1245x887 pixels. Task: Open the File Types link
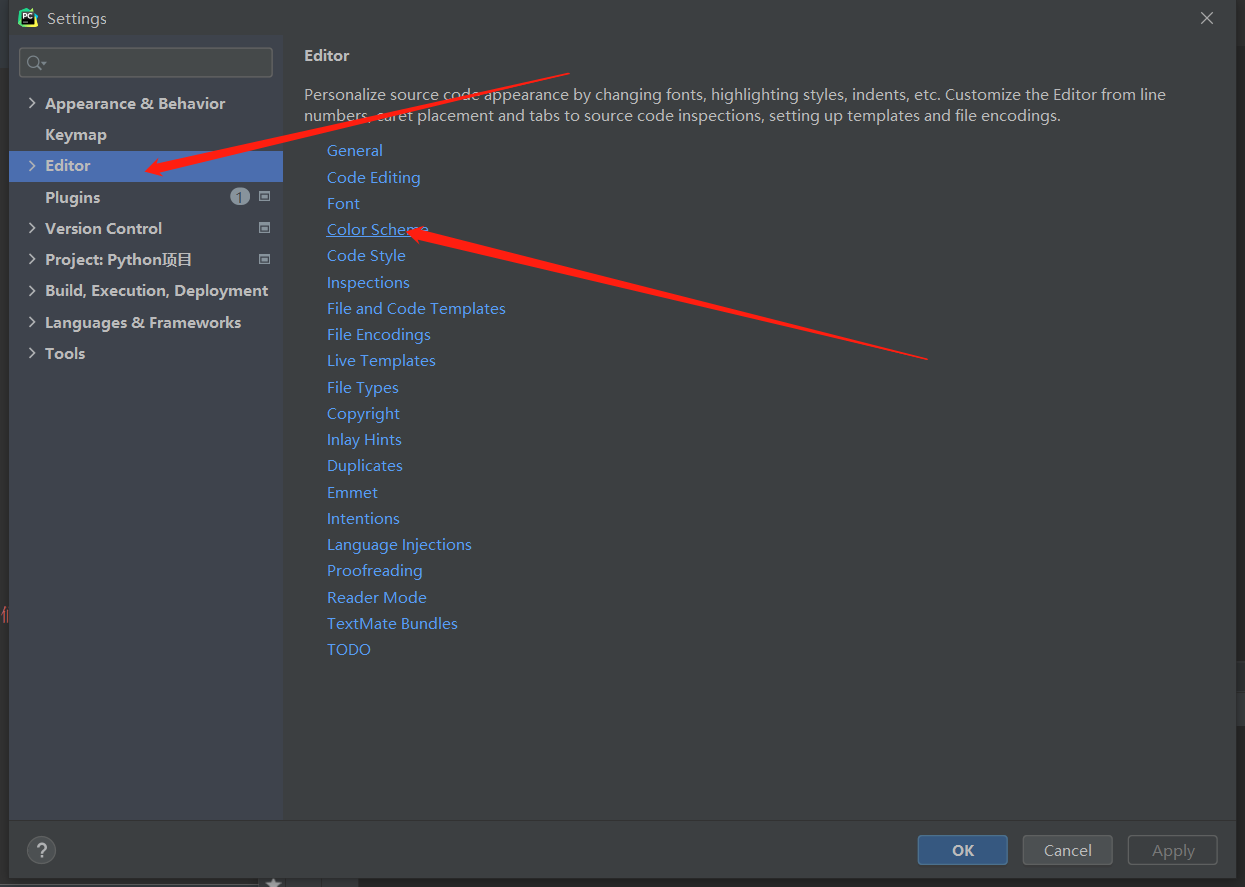coord(362,387)
